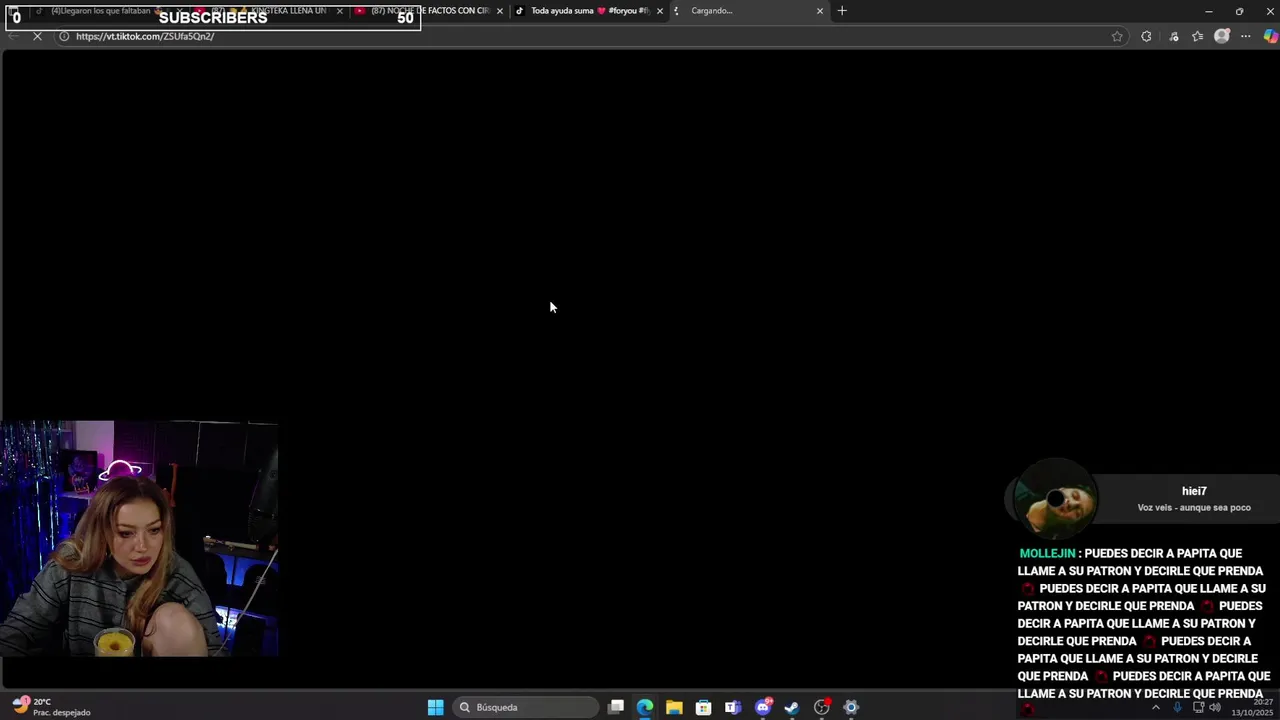Open the volume tray control
The image size is (1280, 720).
pyautogui.click(x=1216, y=707)
